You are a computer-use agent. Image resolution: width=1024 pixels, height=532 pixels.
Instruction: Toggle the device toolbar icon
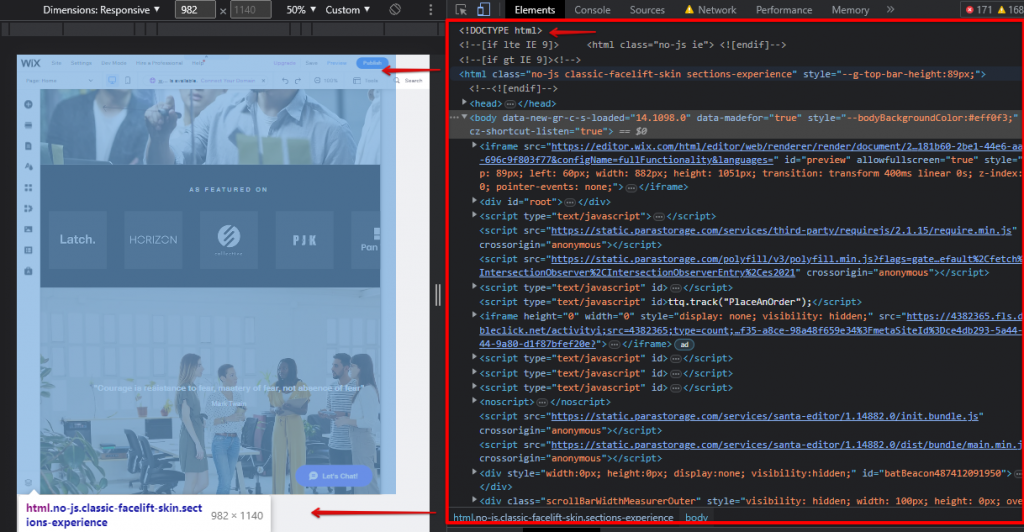486,10
